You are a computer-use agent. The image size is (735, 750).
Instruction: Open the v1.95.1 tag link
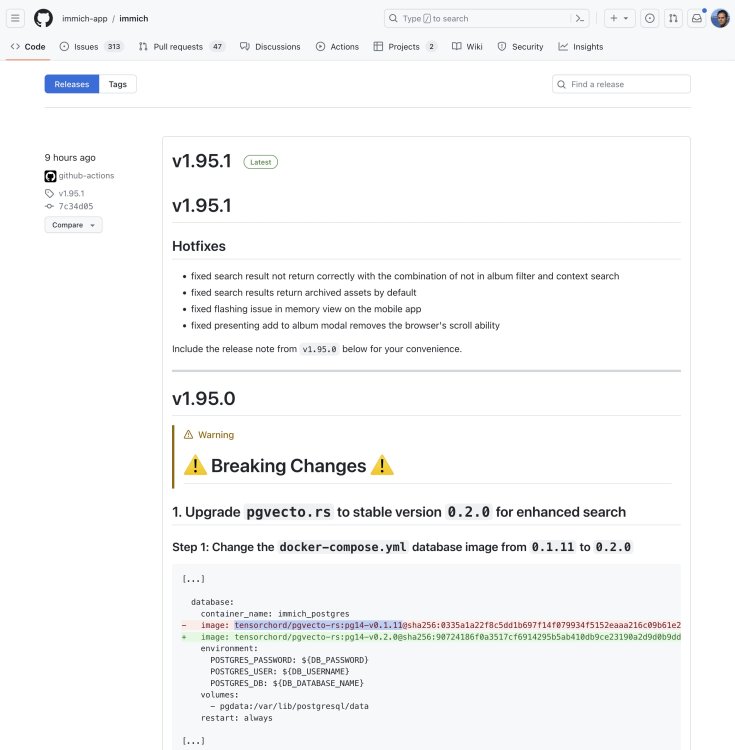tap(71, 193)
